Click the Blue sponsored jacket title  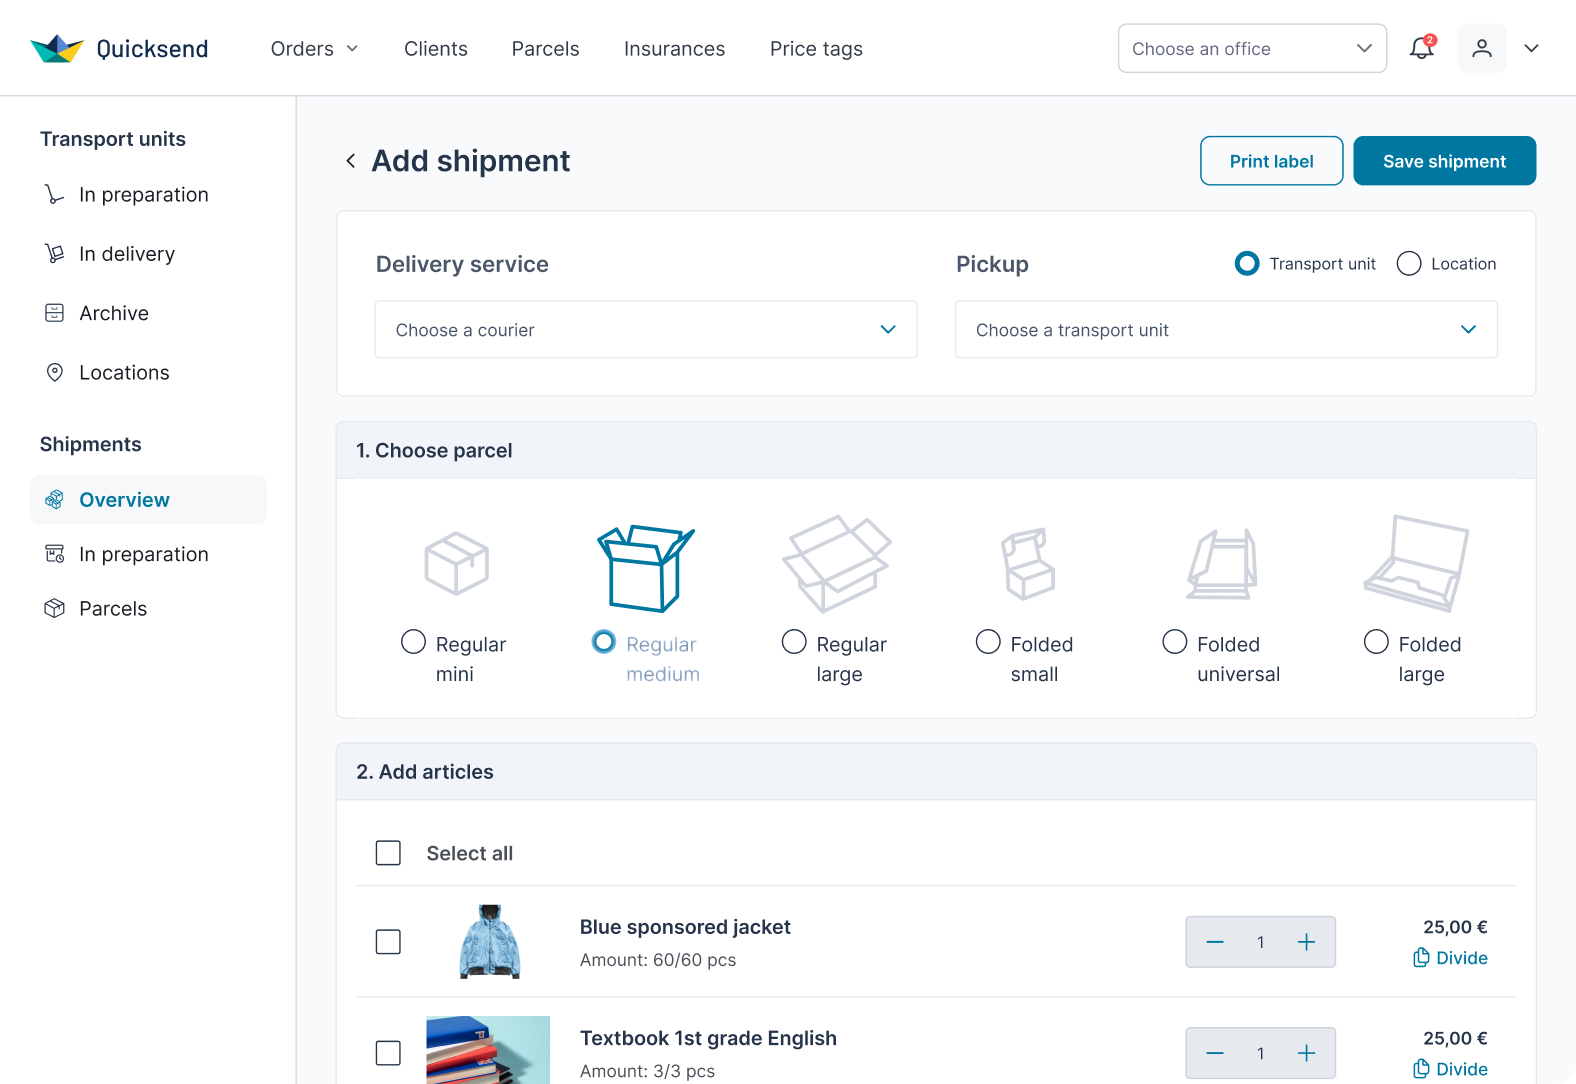685,927
